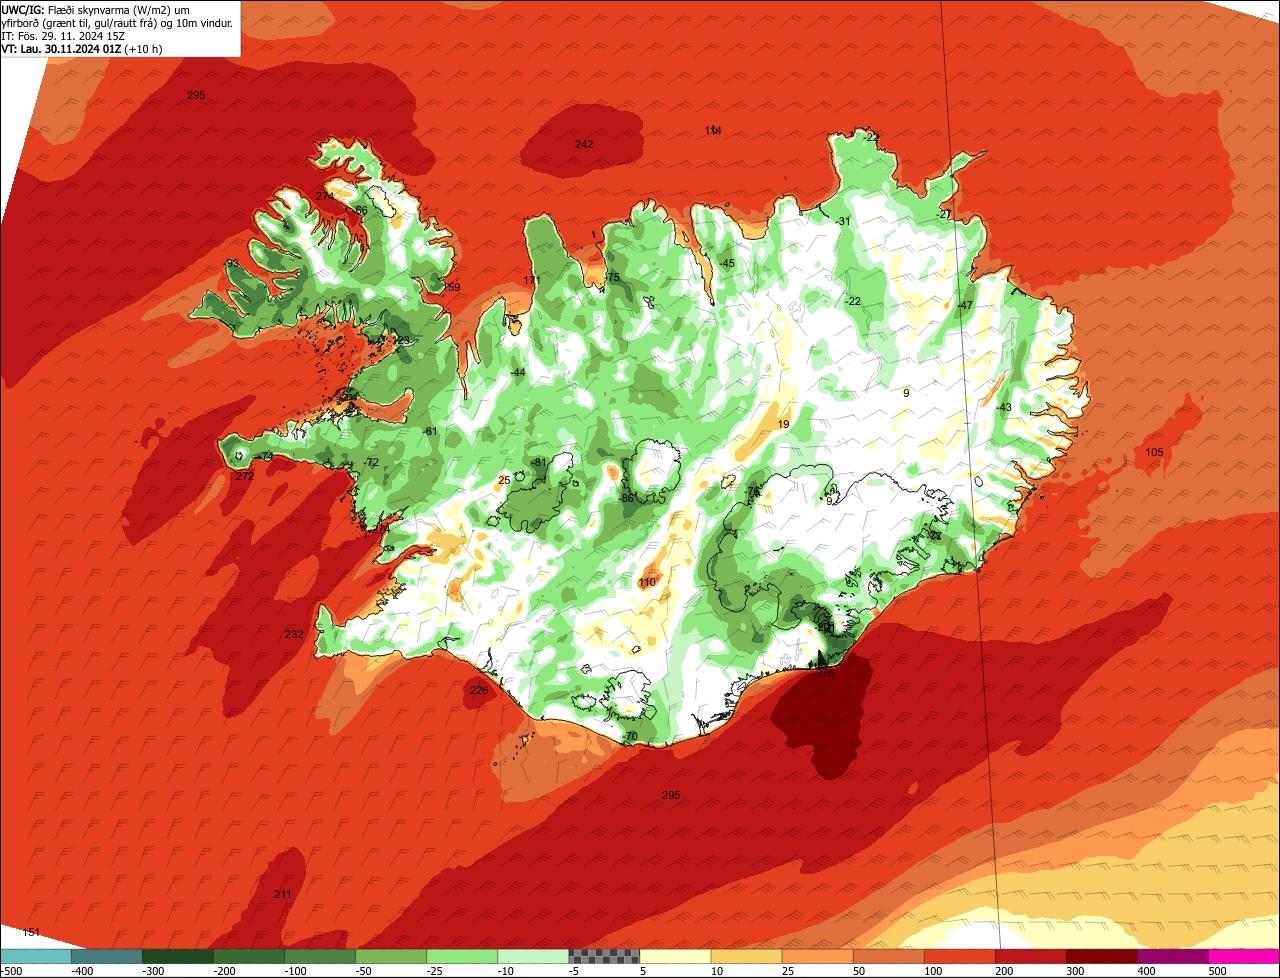Click the '9' map value

tap(906, 393)
